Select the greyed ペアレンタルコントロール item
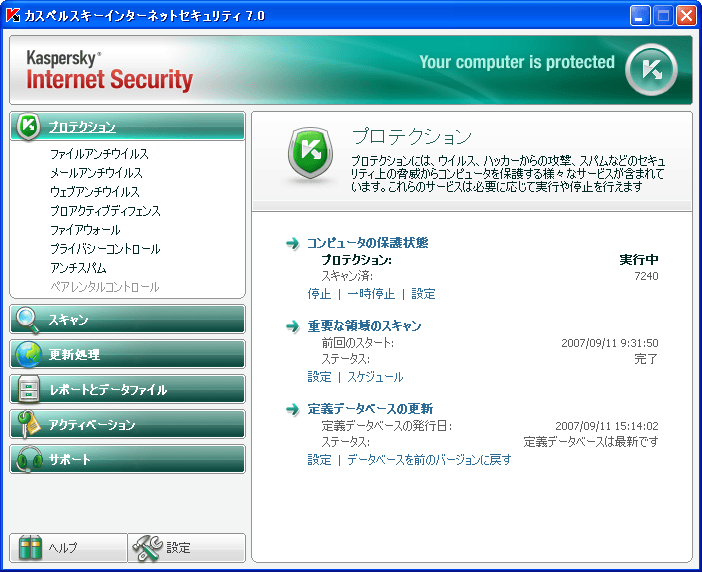The width and height of the screenshot is (702, 572). click(105, 287)
